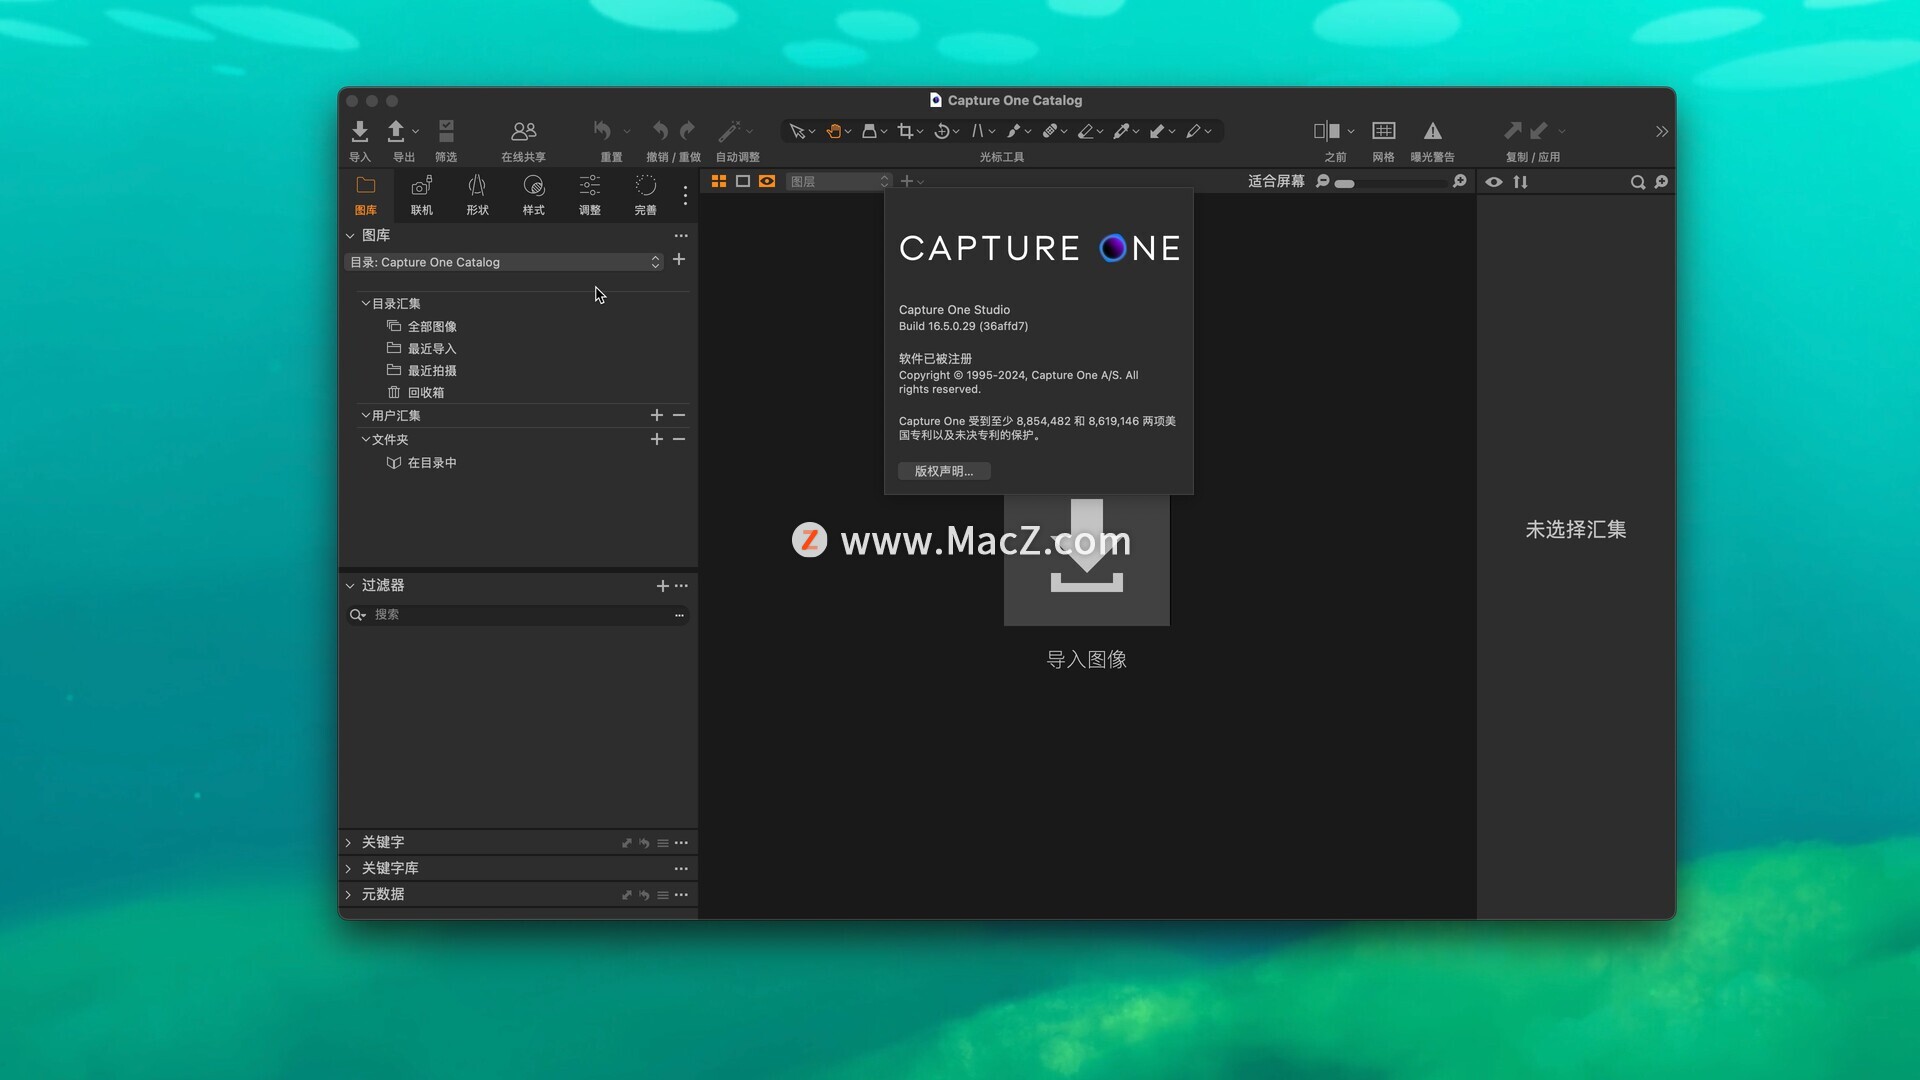Select the keystone cursor tool
1920x1080 pixels.
pyautogui.click(x=977, y=131)
